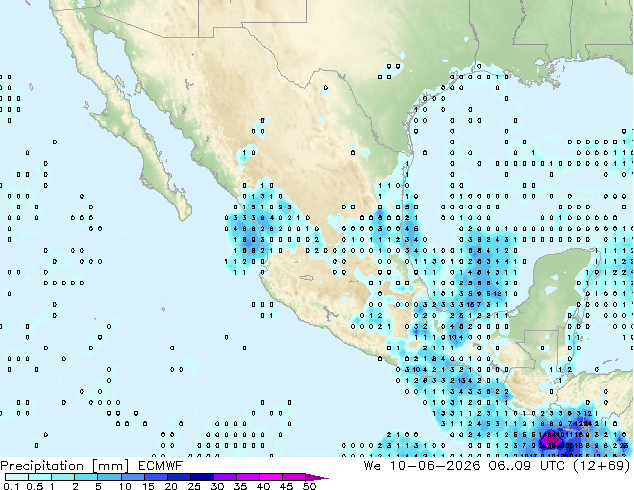Click the "(12+69)" forecast run label

coord(602,466)
